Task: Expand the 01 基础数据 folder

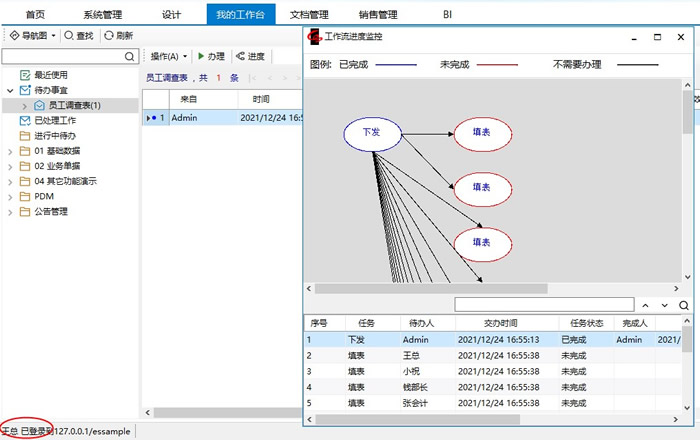Action: click(10, 151)
